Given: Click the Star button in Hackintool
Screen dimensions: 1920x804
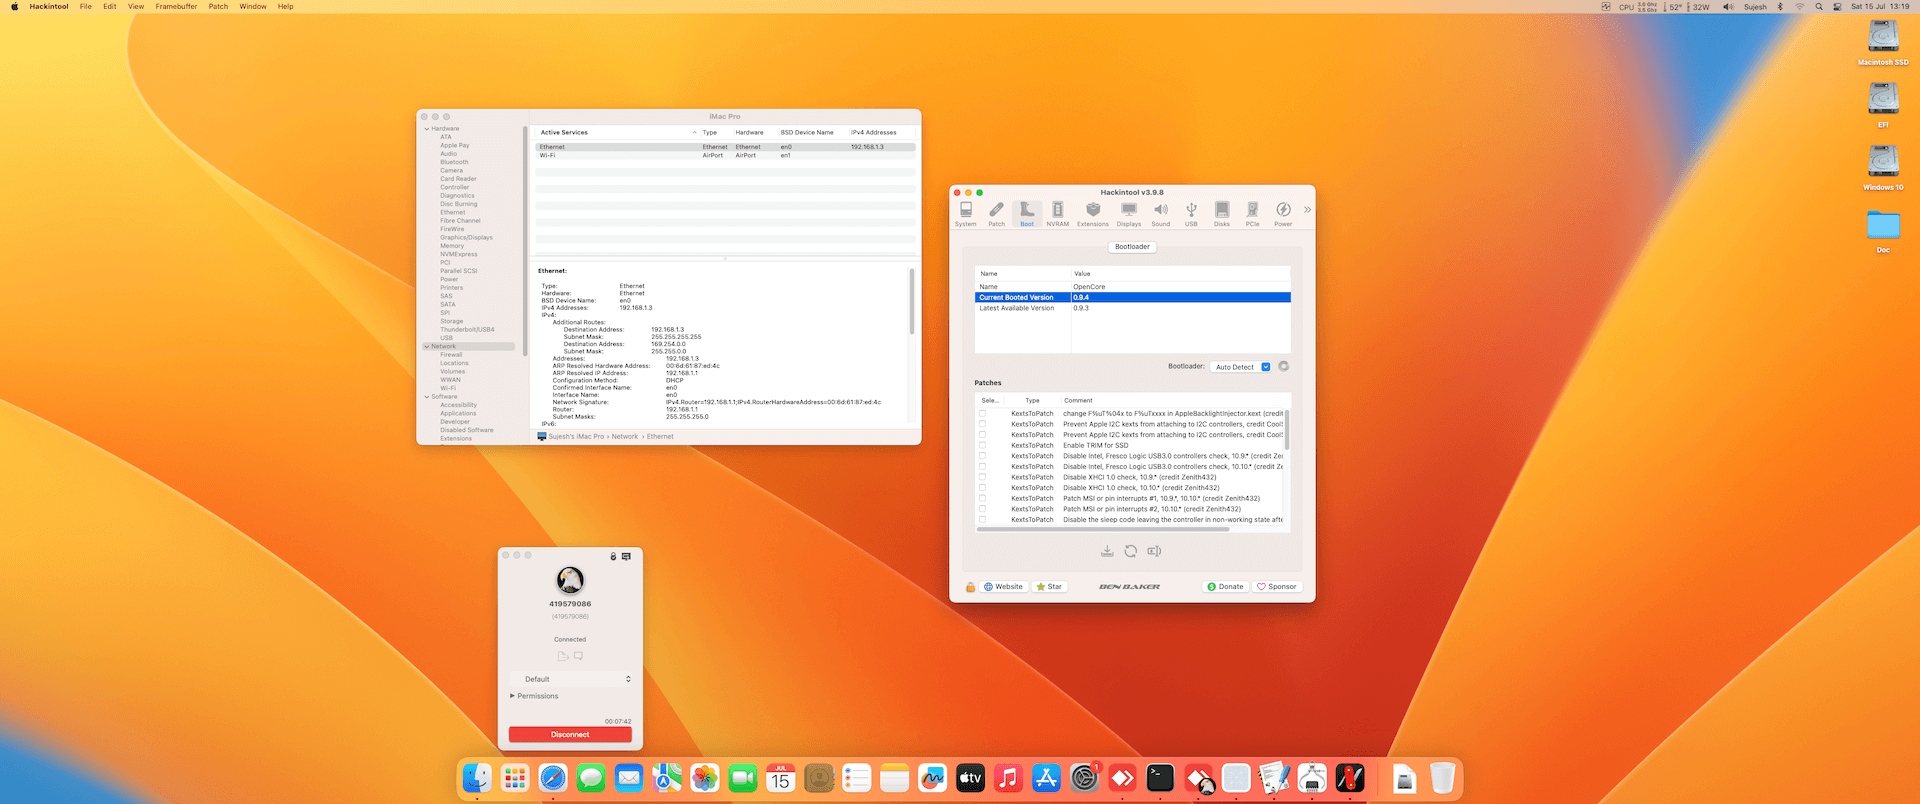Looking at the screenshot, I should coord(1049,587).
